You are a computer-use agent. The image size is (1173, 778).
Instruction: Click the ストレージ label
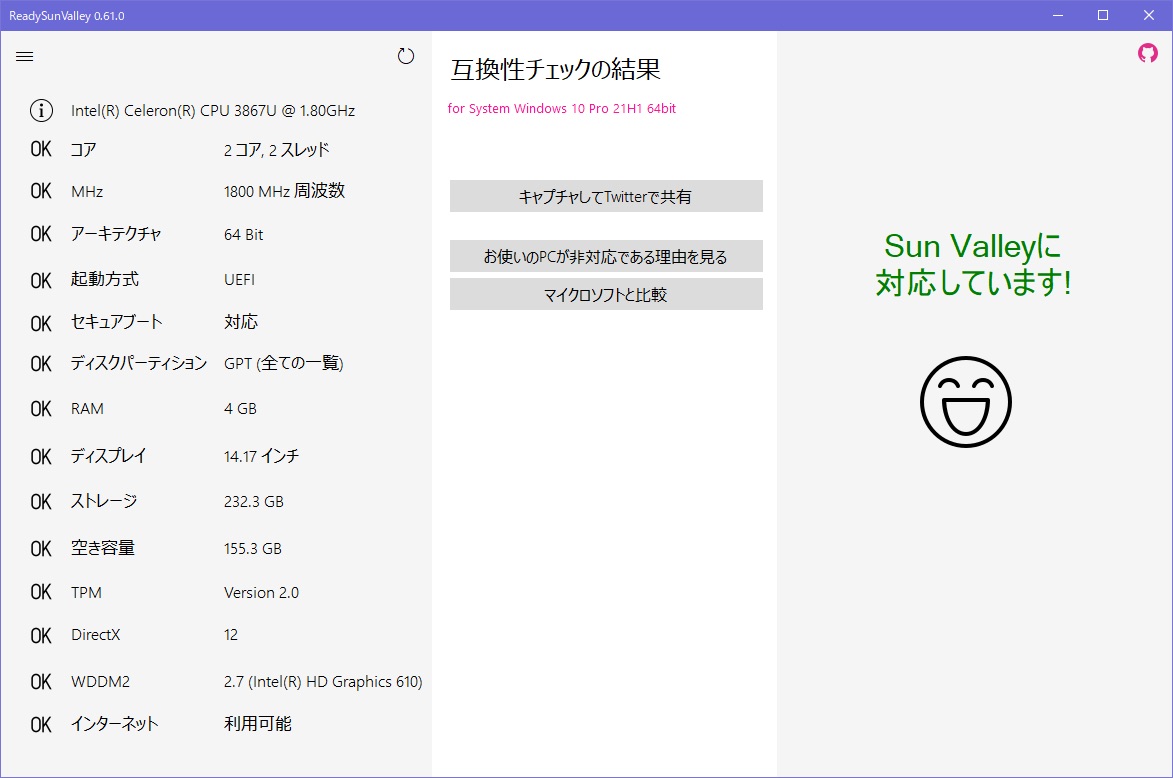[104, 501]
